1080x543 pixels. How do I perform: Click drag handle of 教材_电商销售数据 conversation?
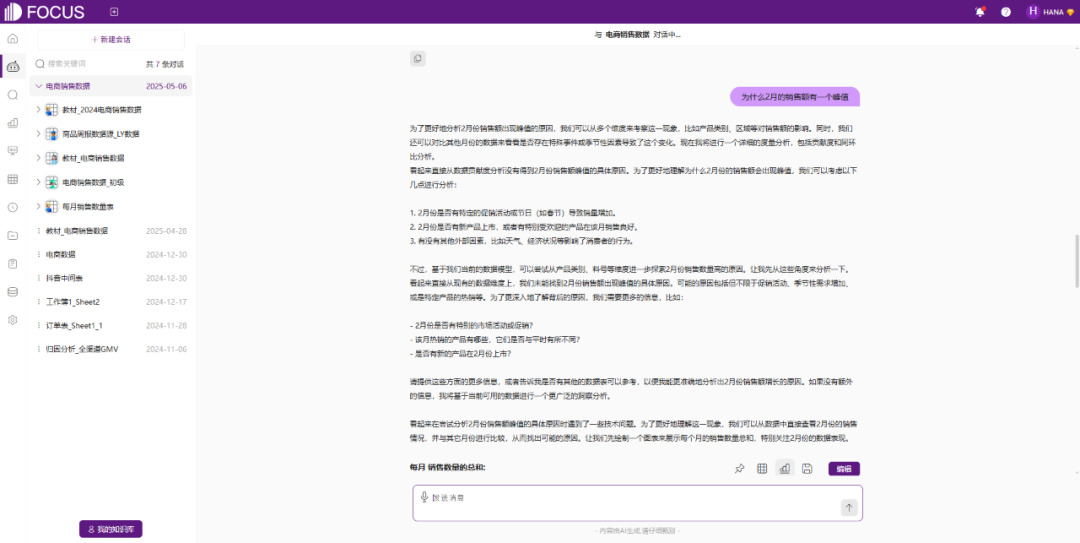[39, 231]
